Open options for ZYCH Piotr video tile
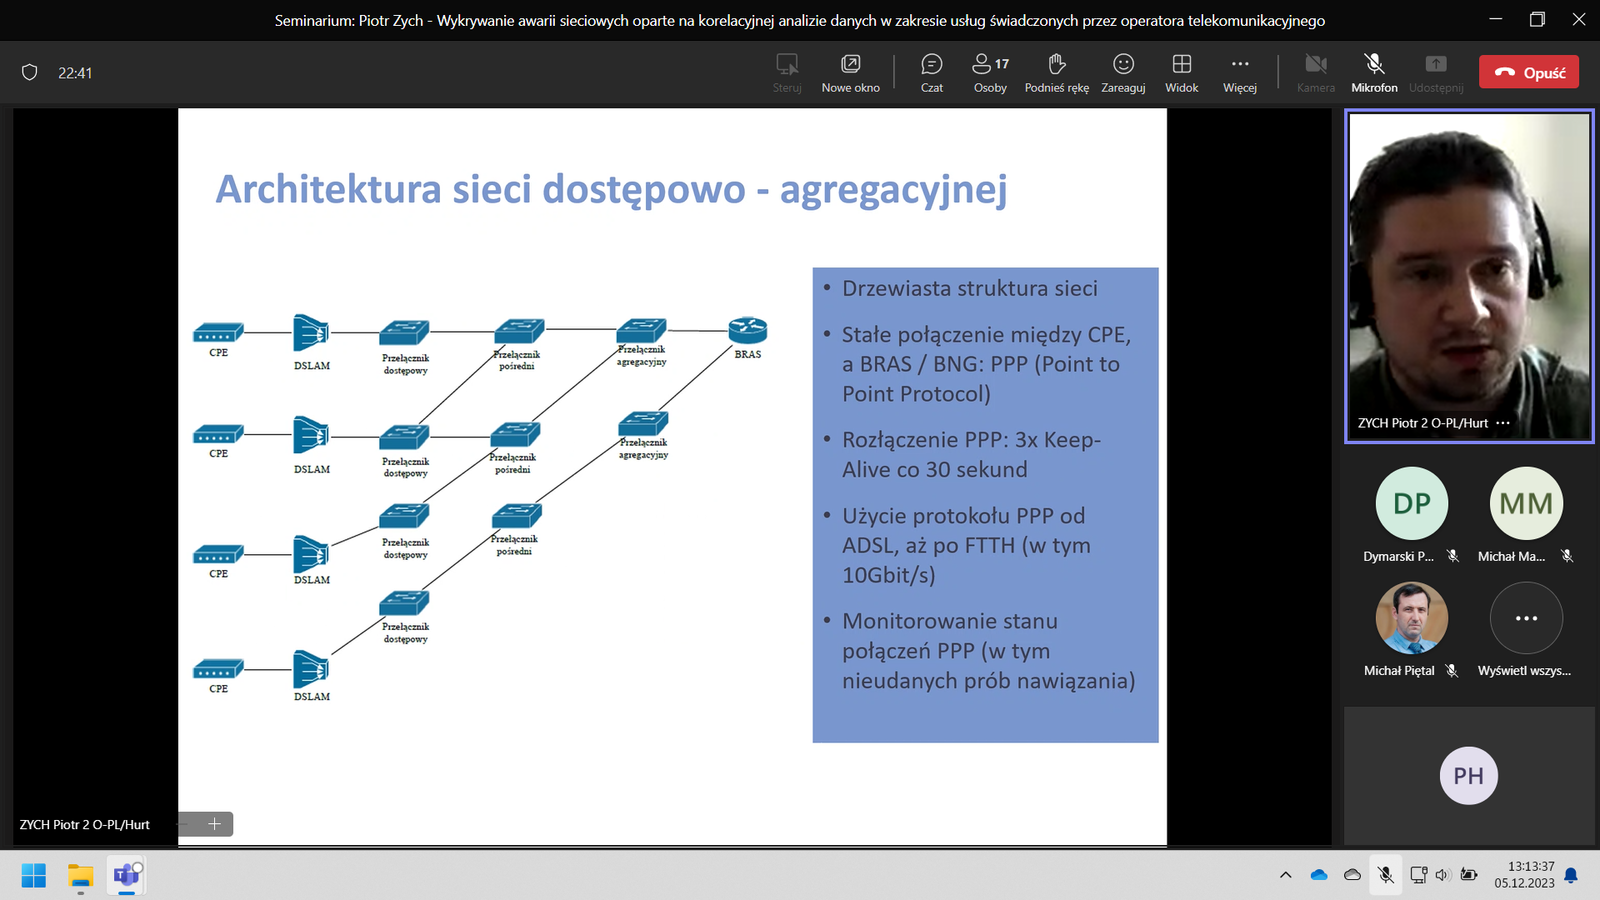This screenshot has height=900, width=1600. point(1502,423)
